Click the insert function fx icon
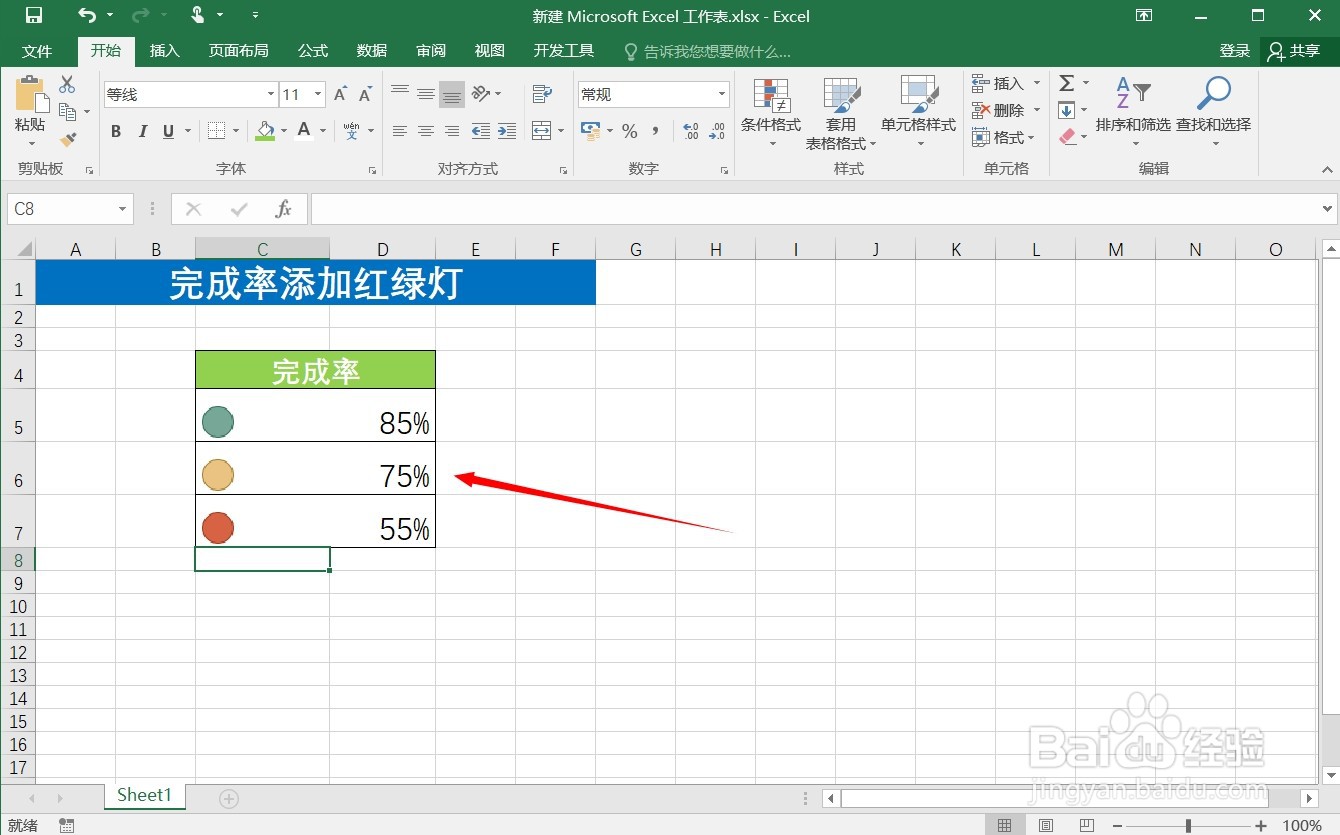The image size is (1340, 835). coord(284,209)
